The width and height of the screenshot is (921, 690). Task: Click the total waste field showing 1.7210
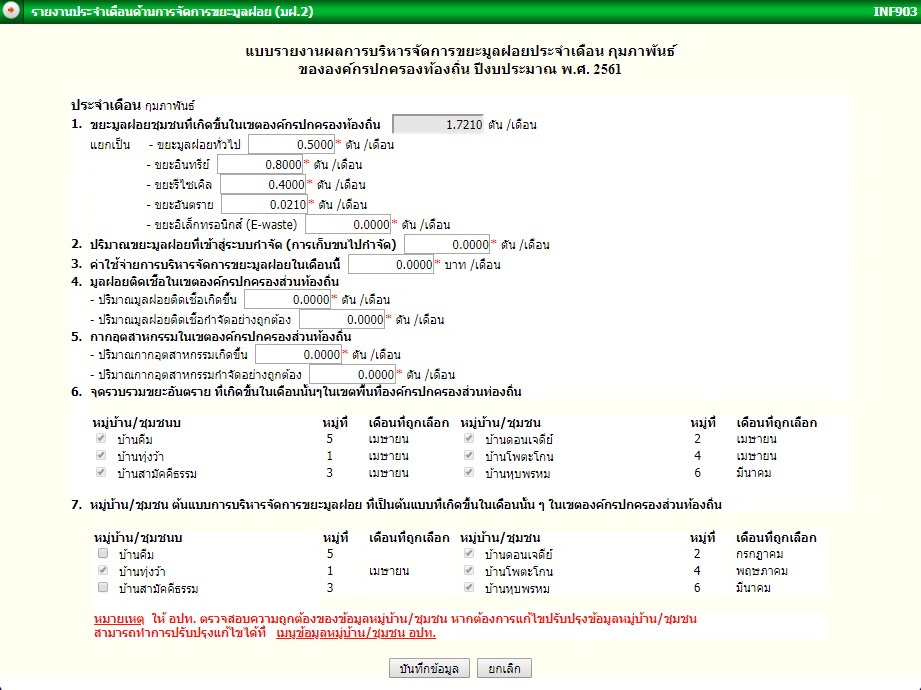[x=438, y=124]
